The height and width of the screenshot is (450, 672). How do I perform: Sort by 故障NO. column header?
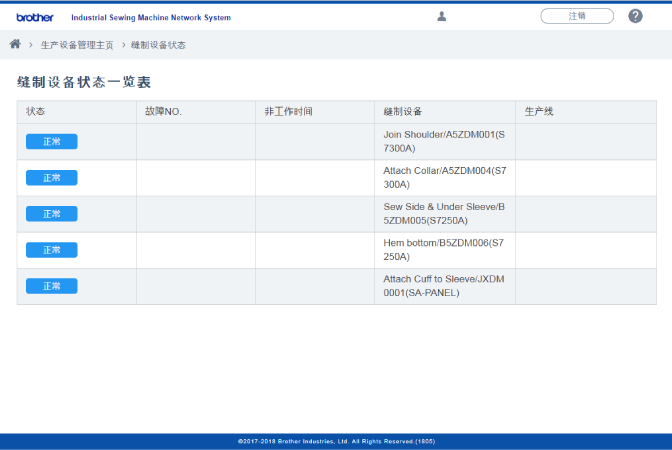point(162,111)
